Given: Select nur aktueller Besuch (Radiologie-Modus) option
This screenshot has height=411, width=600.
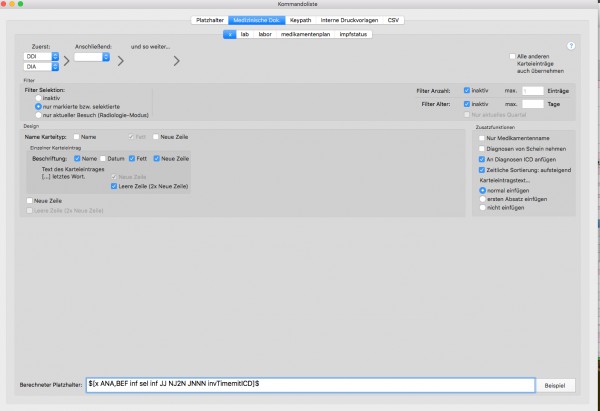Looking at the screenshot, I should (x=38, y=115).
